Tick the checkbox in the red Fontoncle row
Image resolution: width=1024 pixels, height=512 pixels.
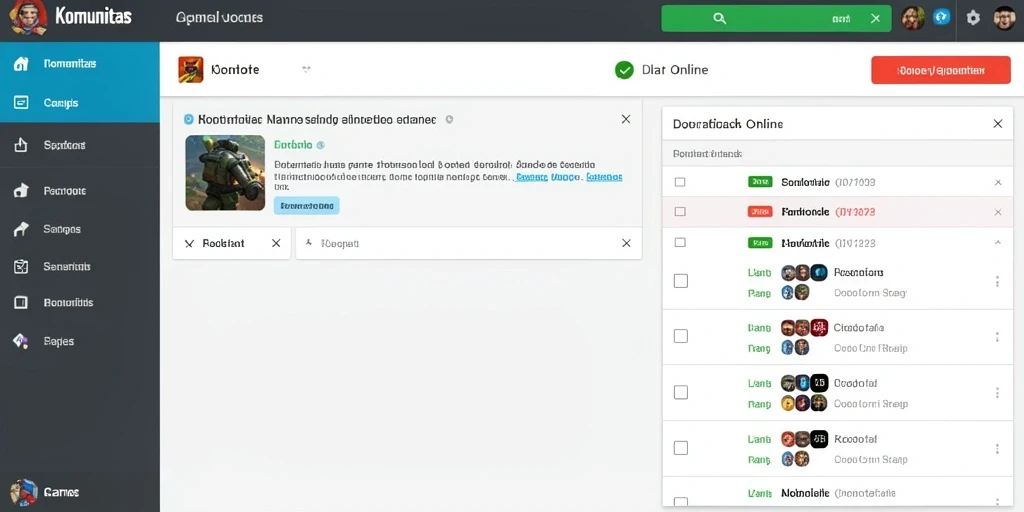pos(680,212)
